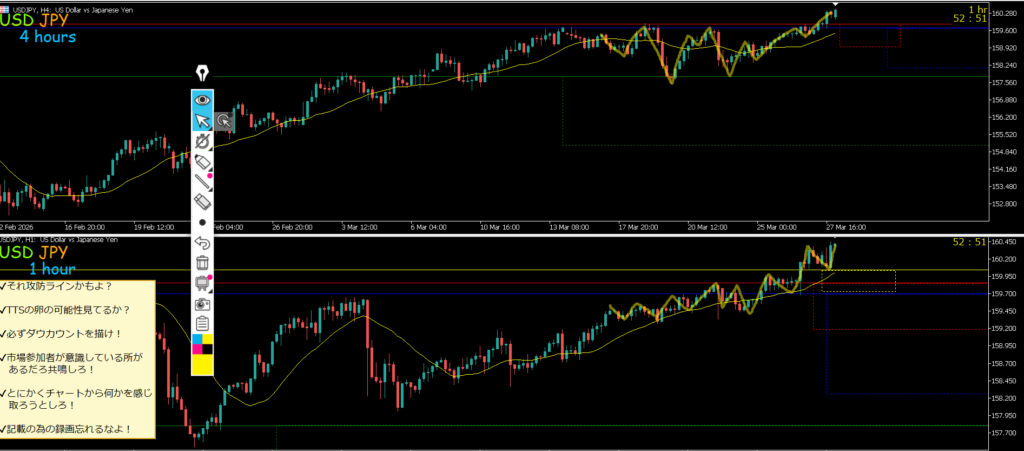This screenshot has width=1024, height=451.
Task: Click the 160.280 price label on H4 axis
Action: (1006, 13)
